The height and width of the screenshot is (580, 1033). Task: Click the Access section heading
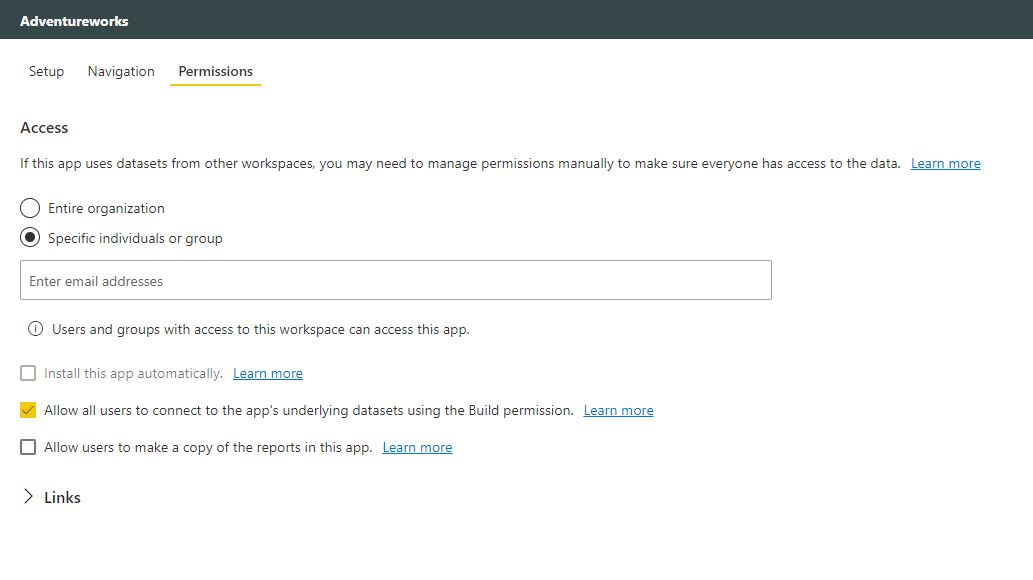pyautogui.click(x=44, y=128)
